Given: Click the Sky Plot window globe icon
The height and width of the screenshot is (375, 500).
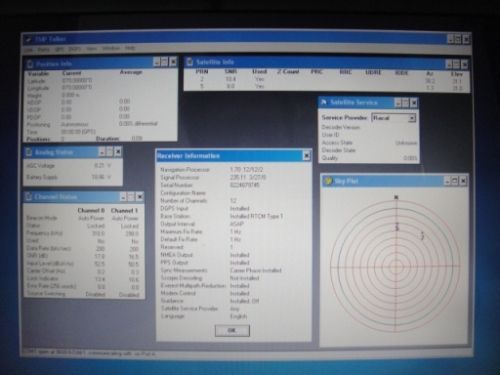Looking at the screenshot, I should (x=328, y=181).
